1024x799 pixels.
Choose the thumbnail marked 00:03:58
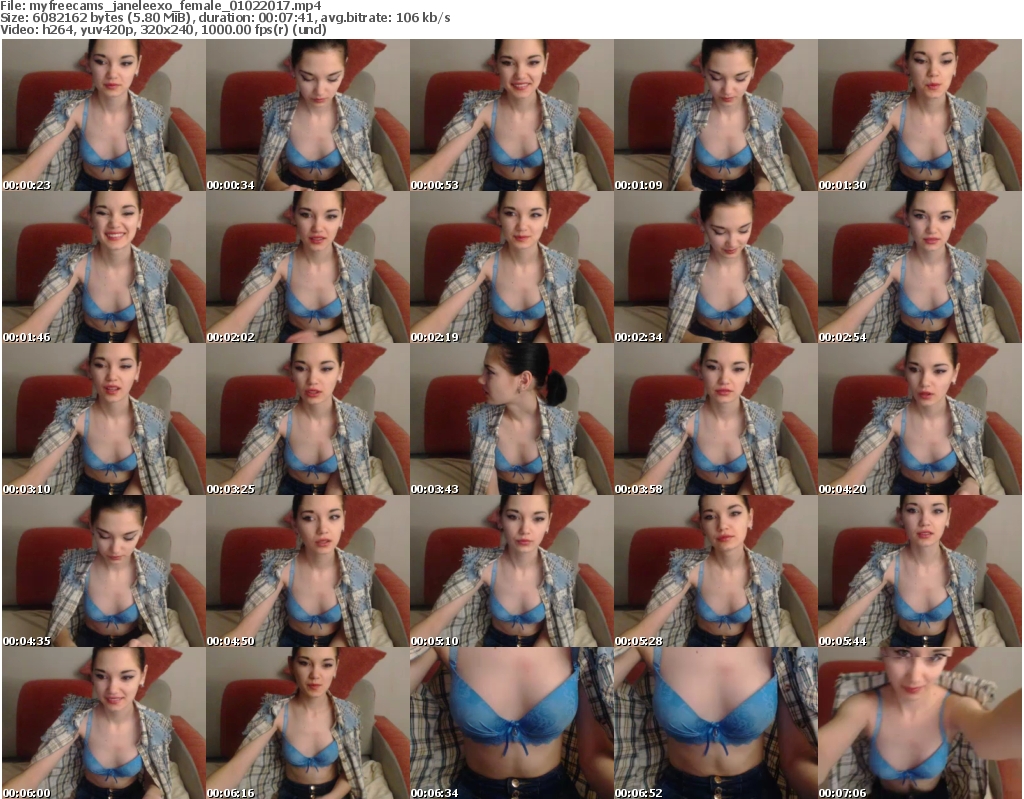pyautogui.click(x=716, y=419)
